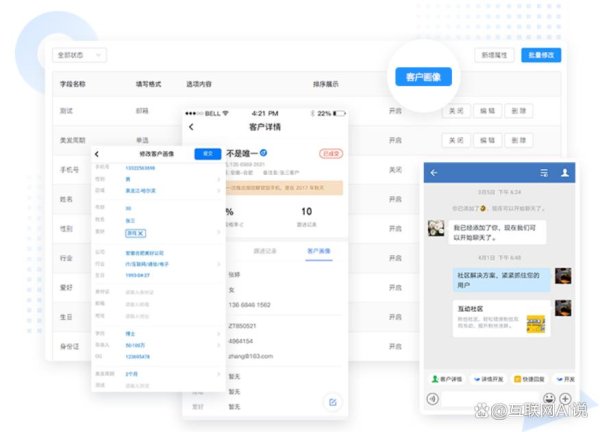
Task: Expand the 50-100万 income row chevron
Action: click(218, 345)
